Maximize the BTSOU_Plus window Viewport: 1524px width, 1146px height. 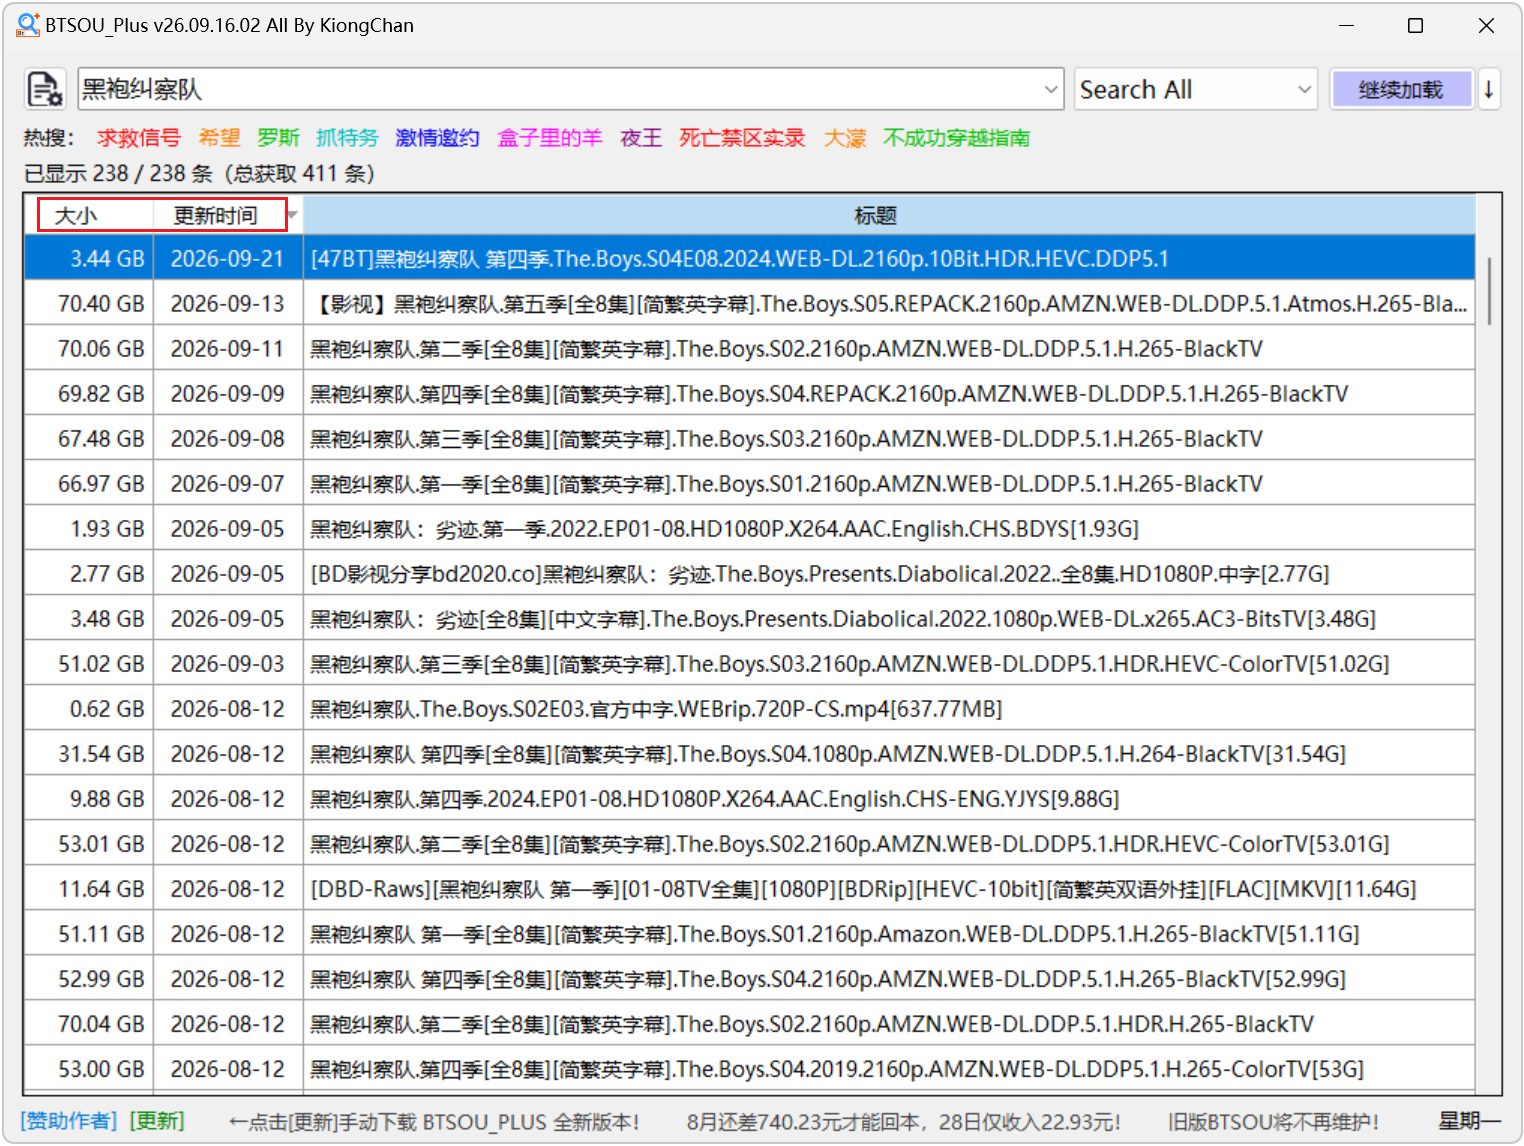pyautogui.click(x=1415, y=25)
